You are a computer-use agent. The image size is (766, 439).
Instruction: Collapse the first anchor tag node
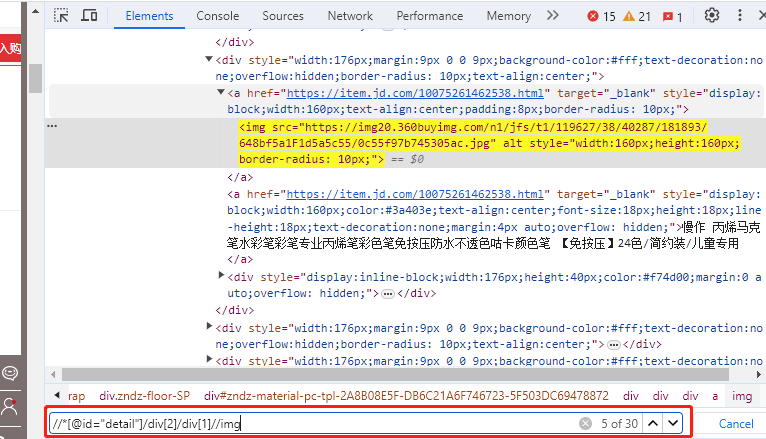(221, 92)
